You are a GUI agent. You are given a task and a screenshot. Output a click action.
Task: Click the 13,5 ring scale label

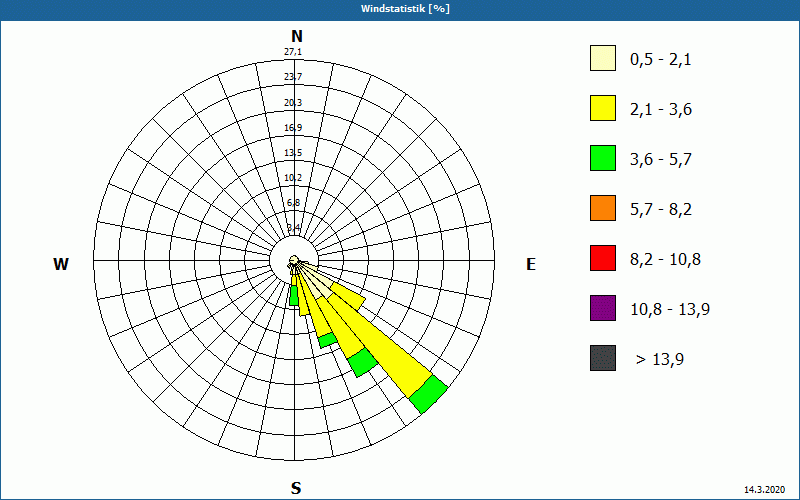point(293,153)
